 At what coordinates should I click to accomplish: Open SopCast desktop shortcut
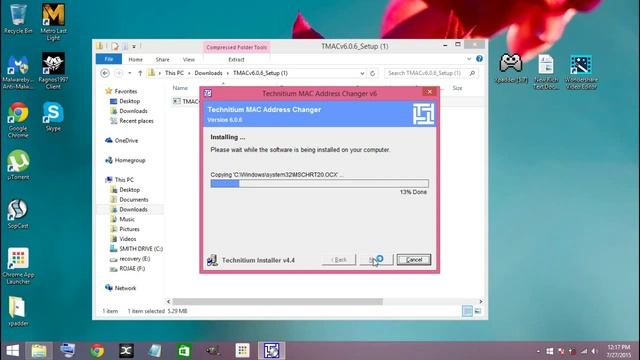[x=18, y=213]
